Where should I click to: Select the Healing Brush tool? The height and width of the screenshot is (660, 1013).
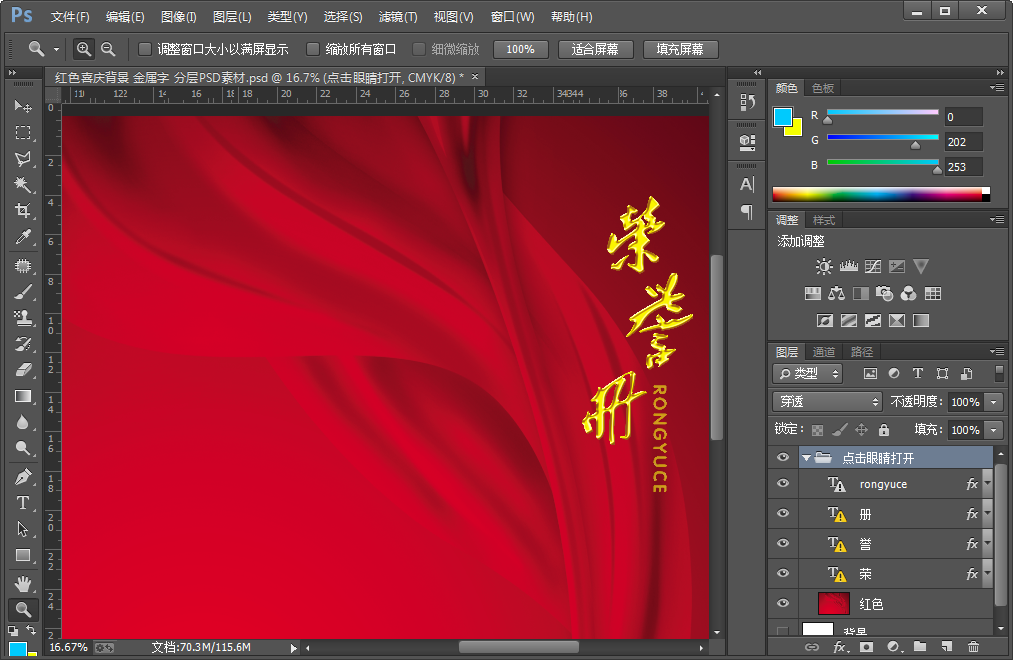click(23, 265)
